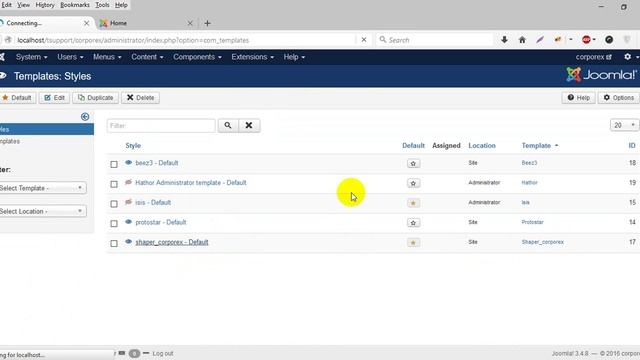The height and width of the screenshot is (360, 640).
Task: Check the beez3 - Default row checkbox
Action: coord(114,164)
